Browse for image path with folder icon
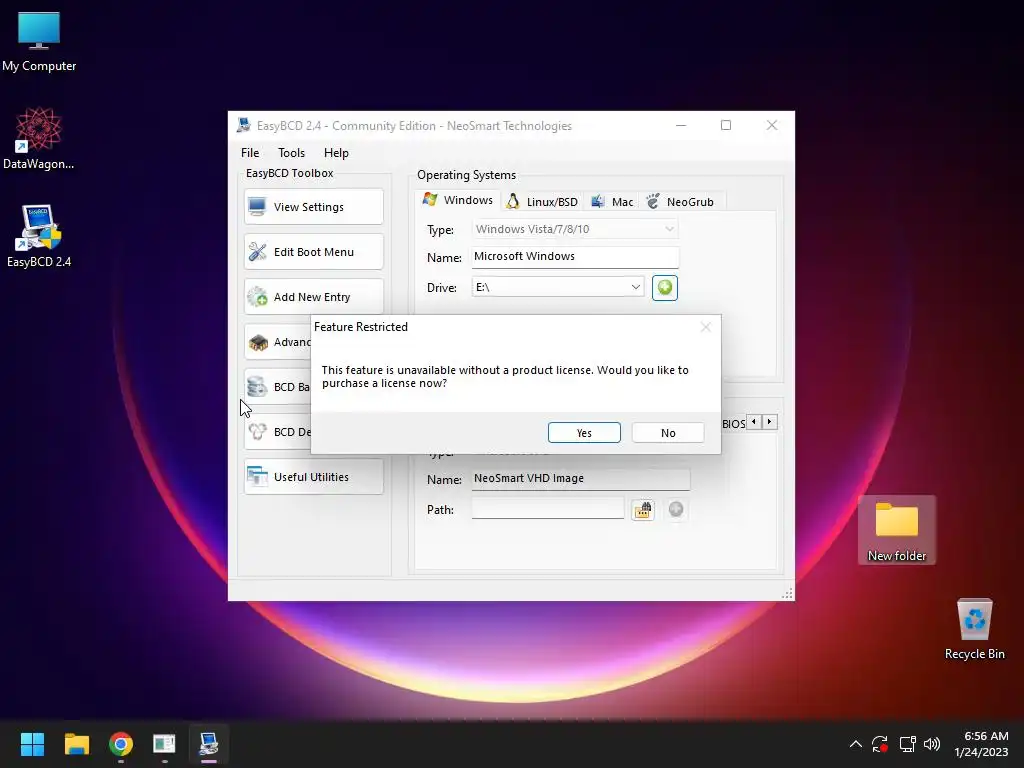This screenshot has height=768, width=1024. (643, 509)
